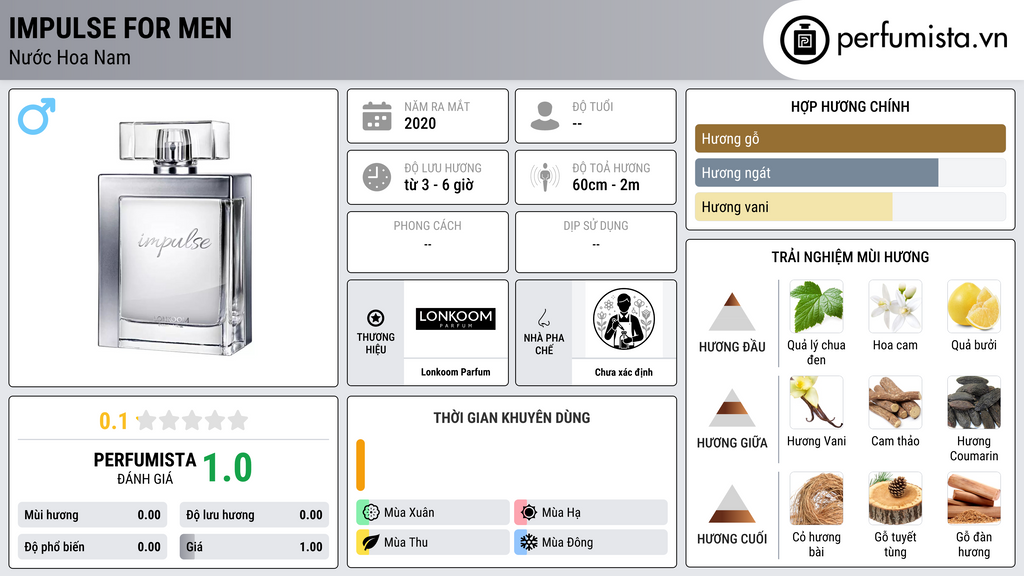The image size is (1024, 576).
Task: Click the Hương vani accord bar
Action: click(x=850, y=207)
